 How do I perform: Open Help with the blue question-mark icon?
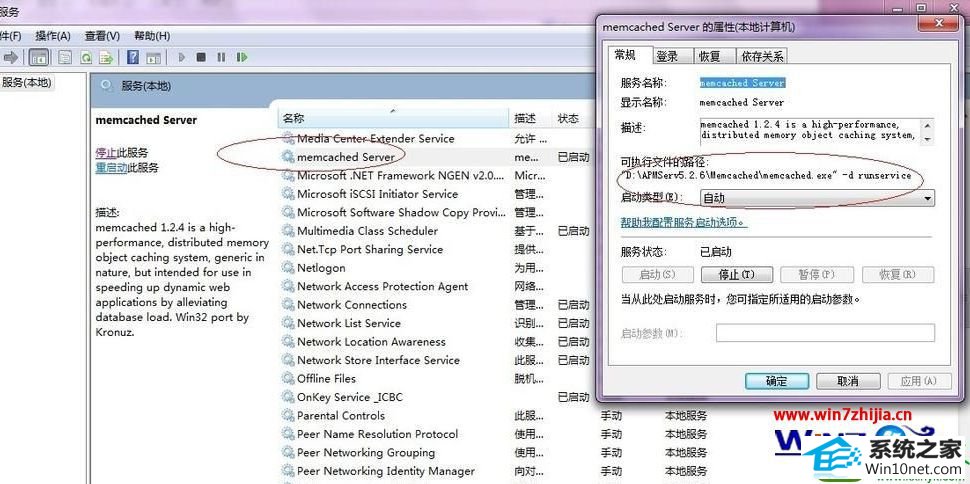(132, 58)
